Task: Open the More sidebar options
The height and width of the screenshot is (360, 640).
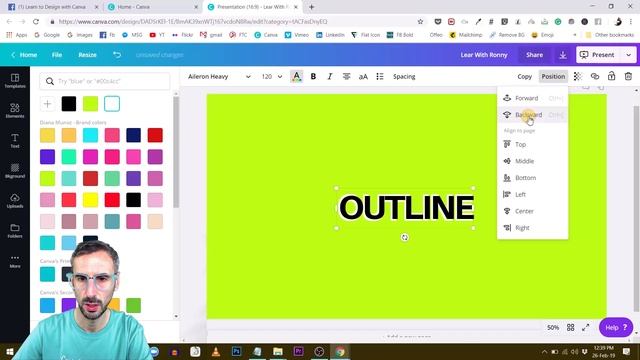Action: pyautogui.click(x=15, y=261)
